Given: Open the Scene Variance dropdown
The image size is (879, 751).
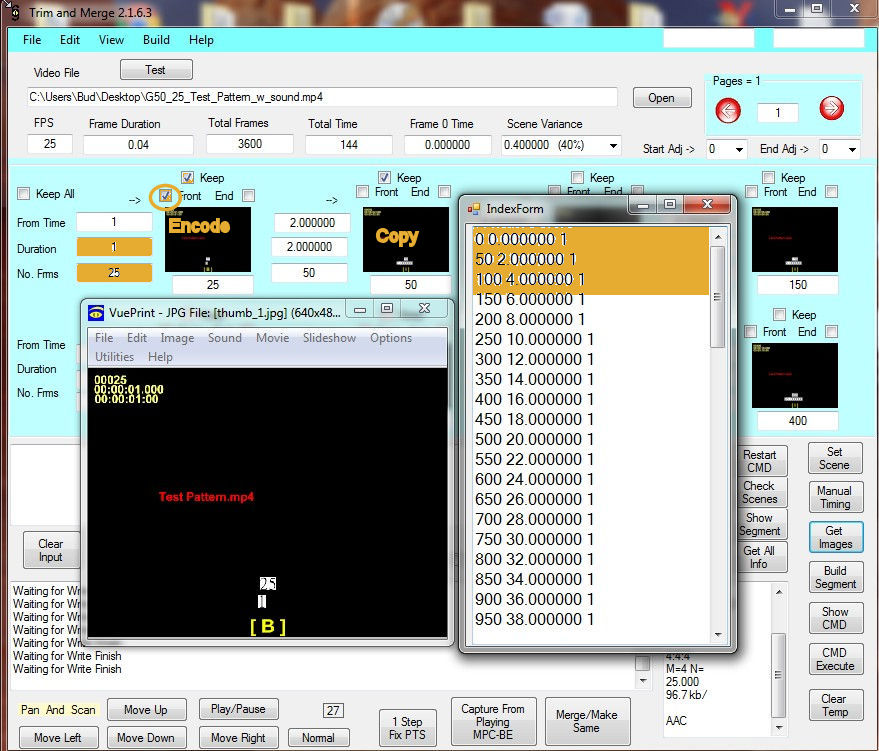Looking at the screenshot, I should 614,146.
